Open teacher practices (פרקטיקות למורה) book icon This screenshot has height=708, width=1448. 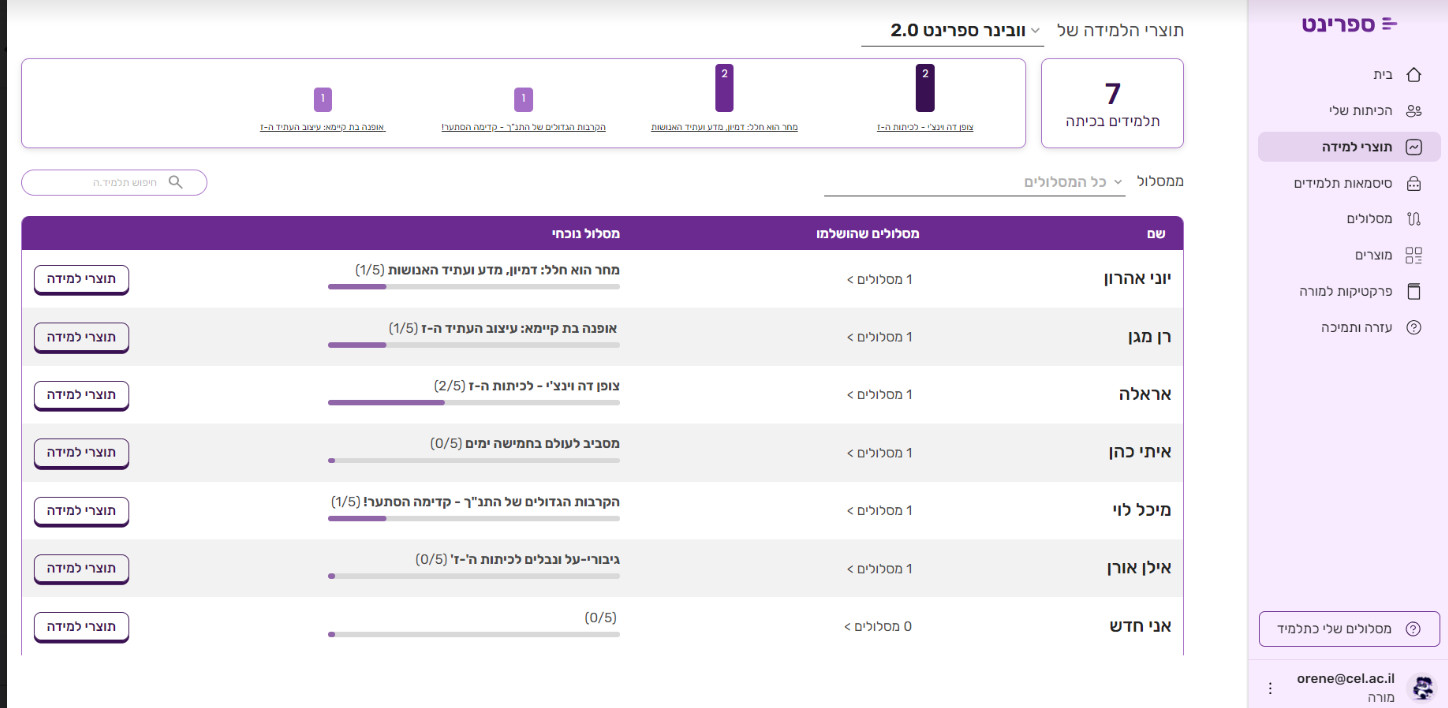(1413, 291)
